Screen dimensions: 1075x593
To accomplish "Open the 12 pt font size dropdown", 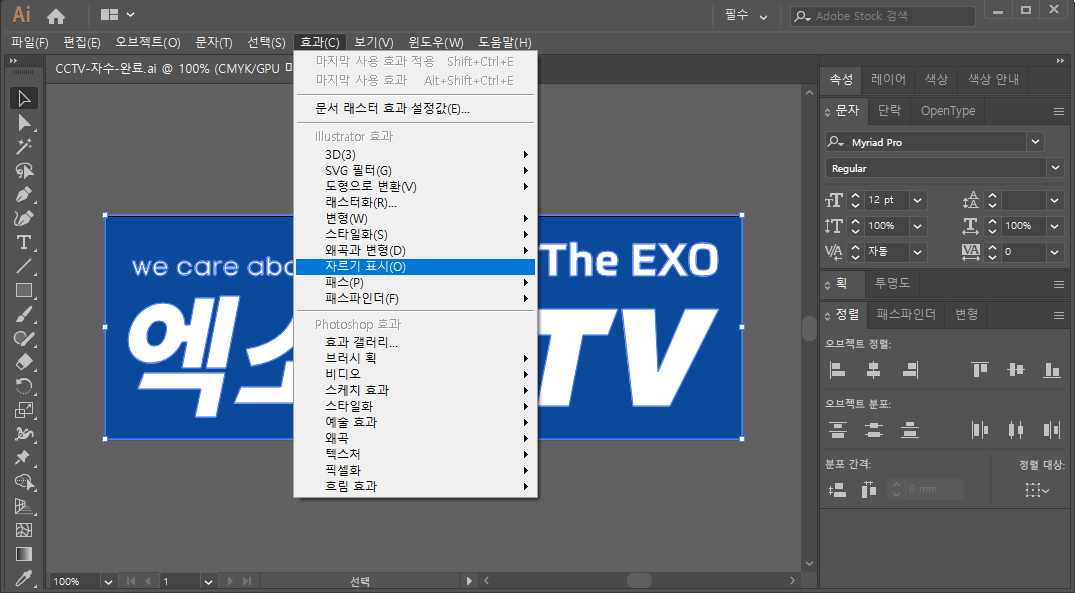I will 917,200.
